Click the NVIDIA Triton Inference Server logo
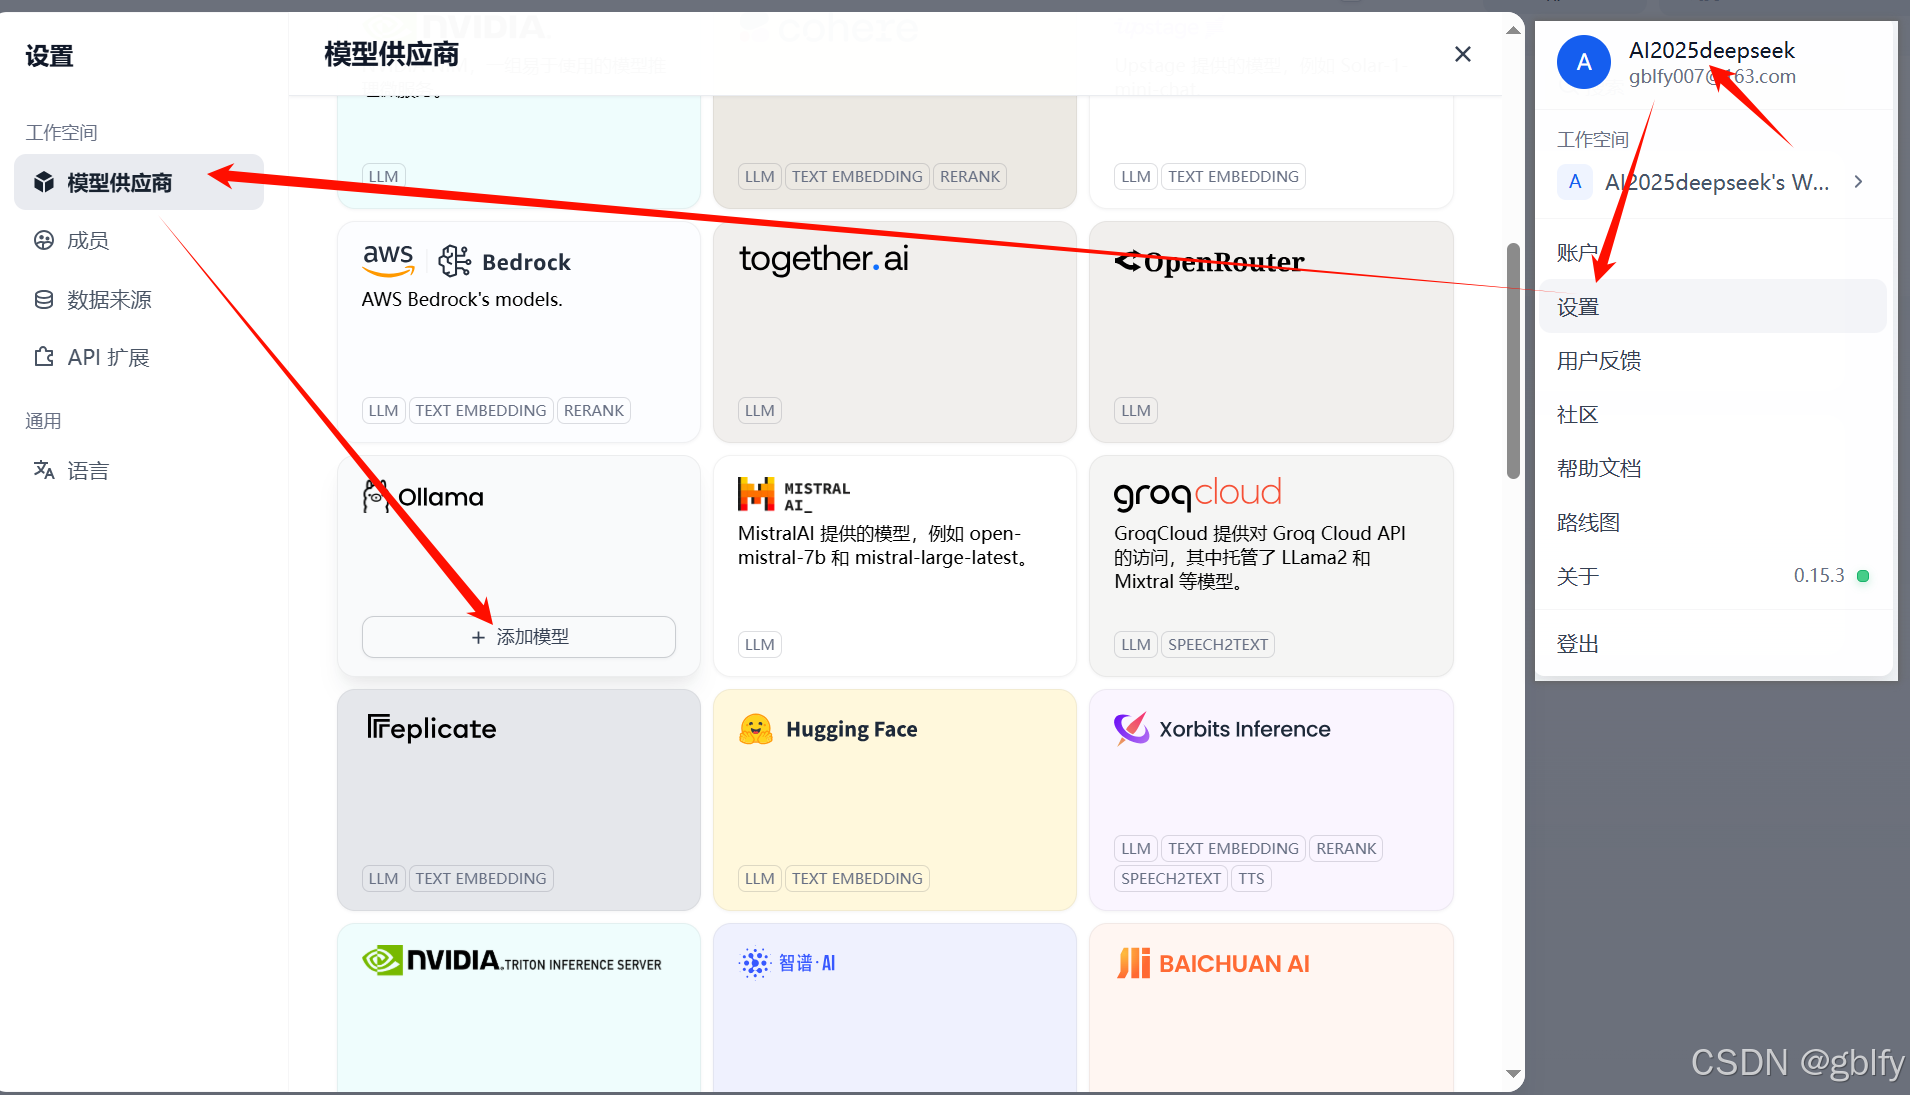This screenshot has height=1095, width=1910. click(x=512, y=961)
